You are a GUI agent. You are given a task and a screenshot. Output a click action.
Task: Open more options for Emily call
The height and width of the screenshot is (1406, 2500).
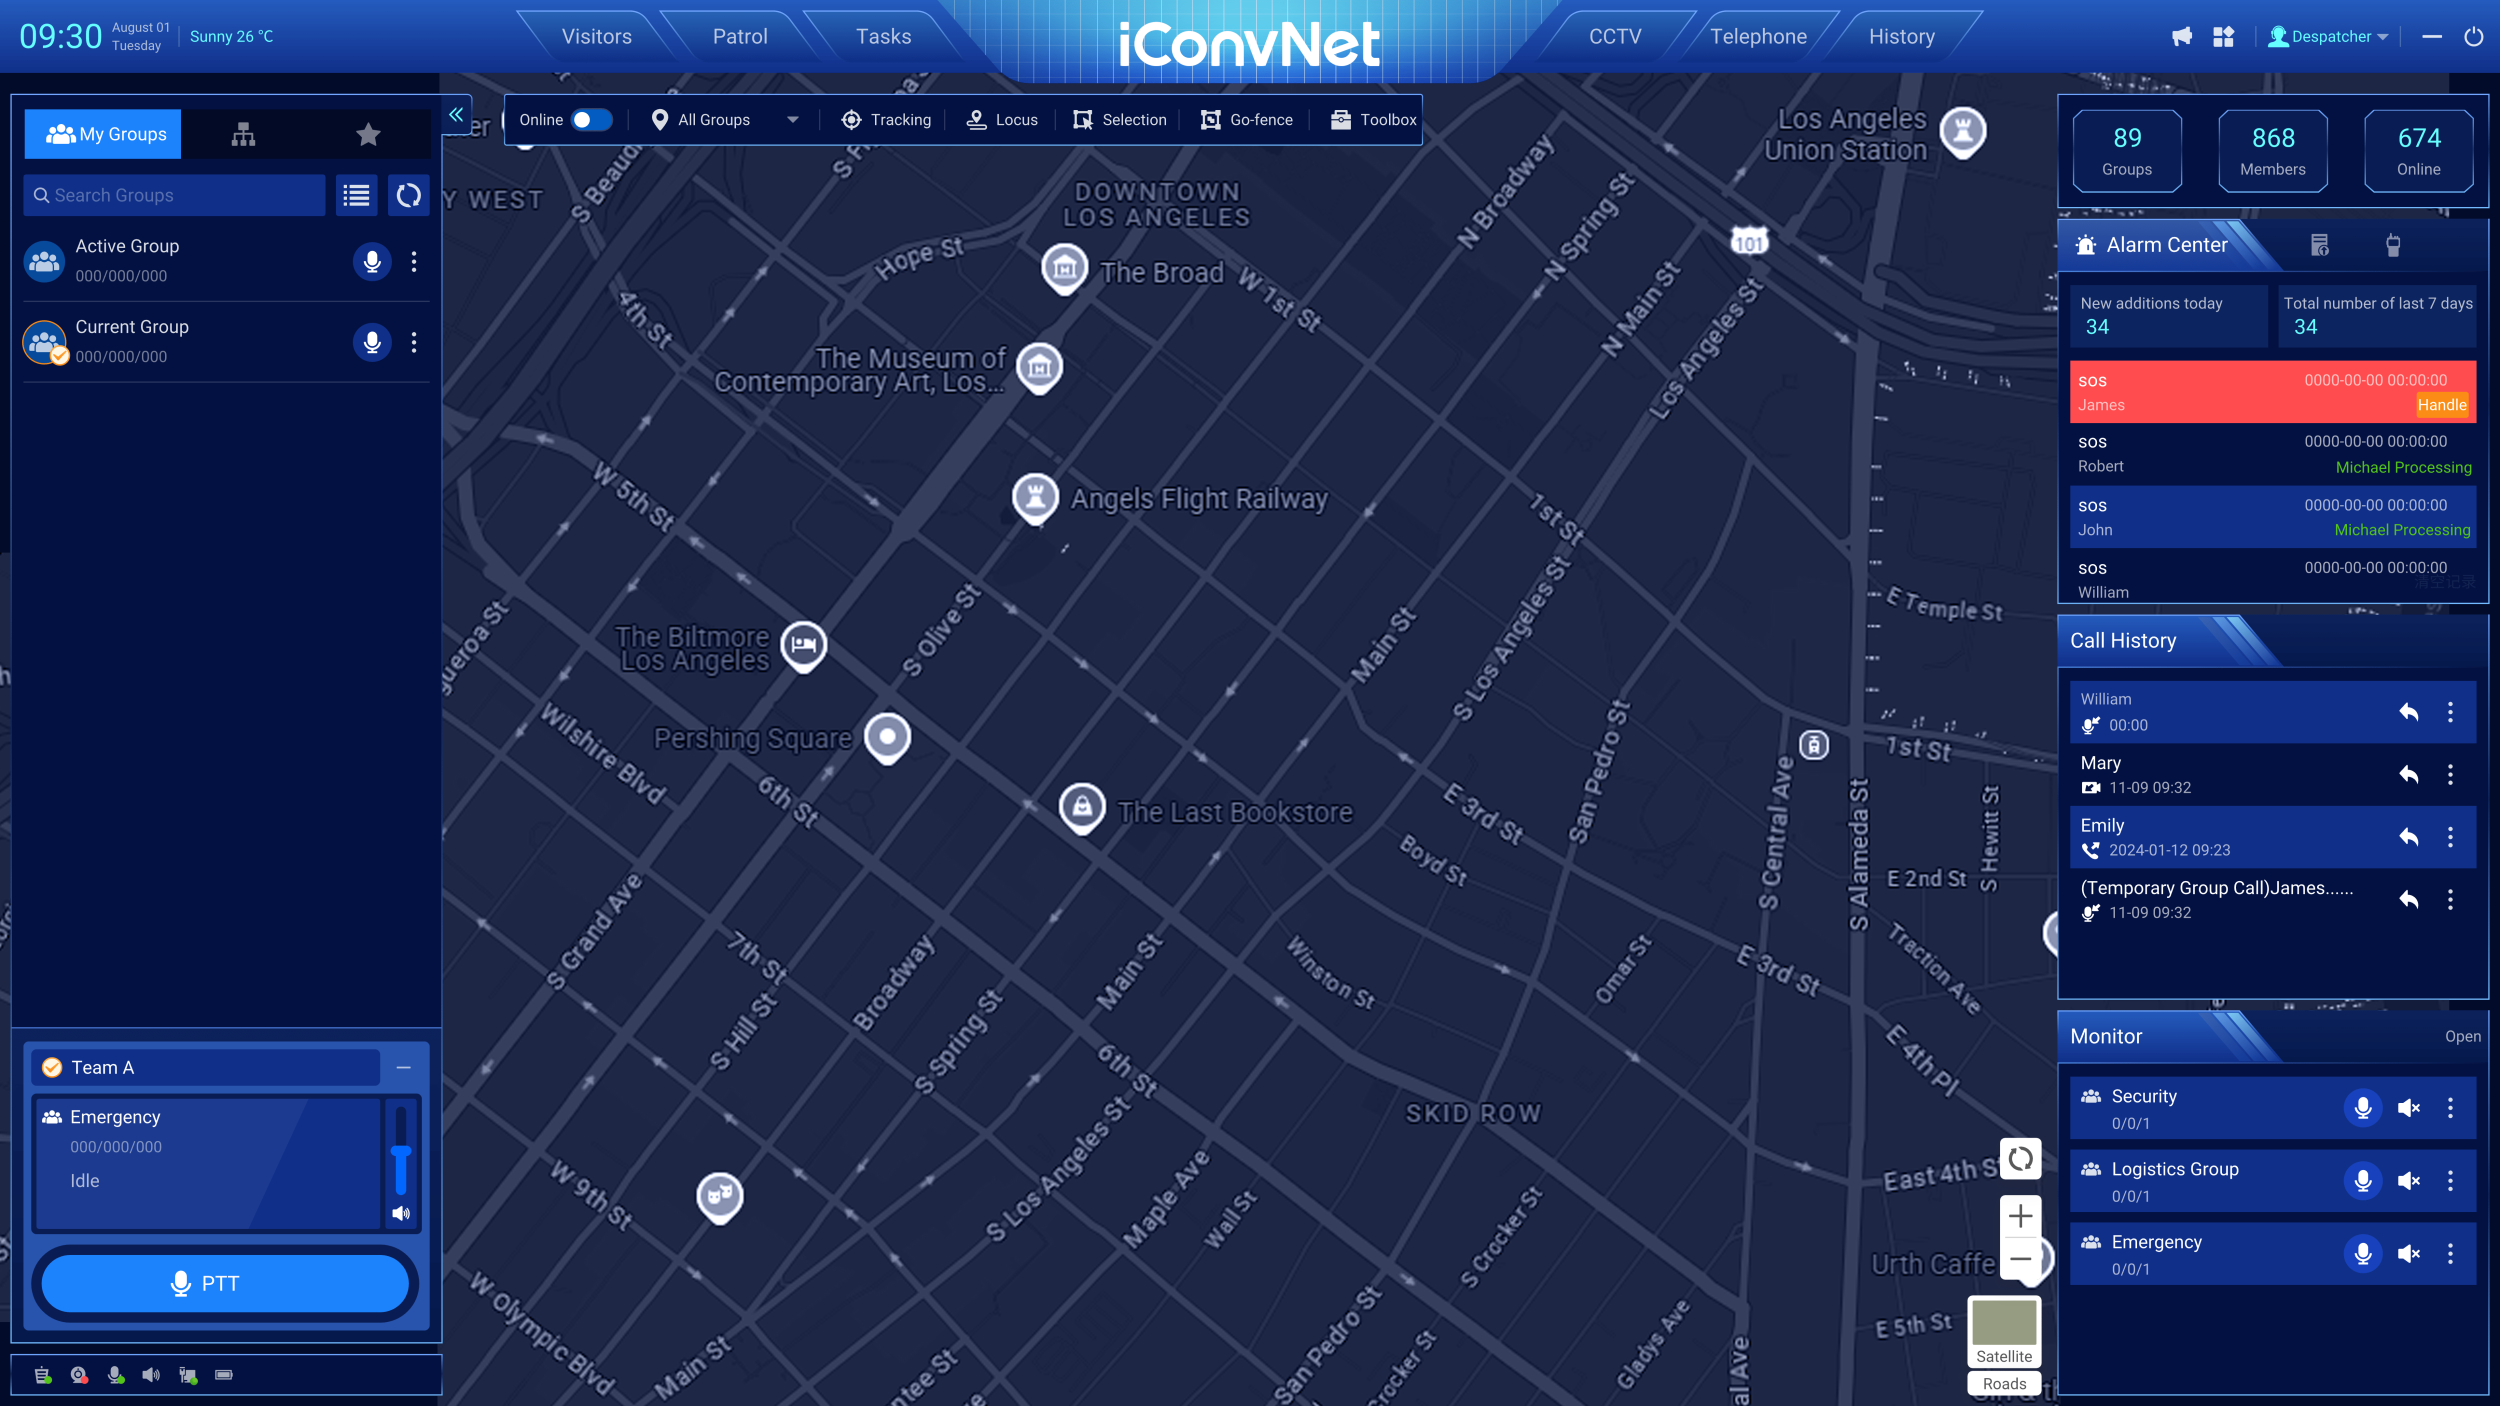[x=2450, y=837]
